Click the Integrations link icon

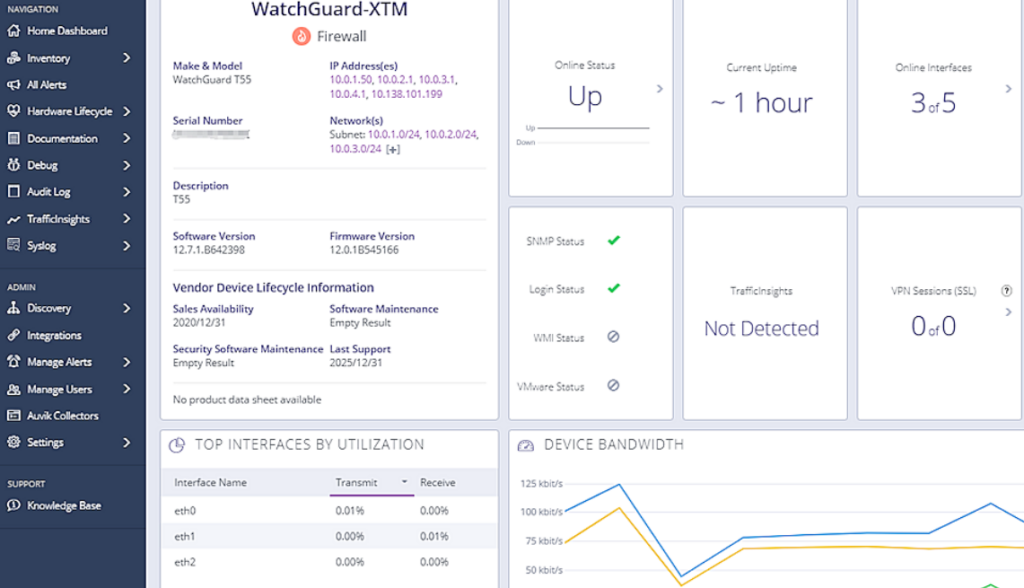[x=14, y=335]
